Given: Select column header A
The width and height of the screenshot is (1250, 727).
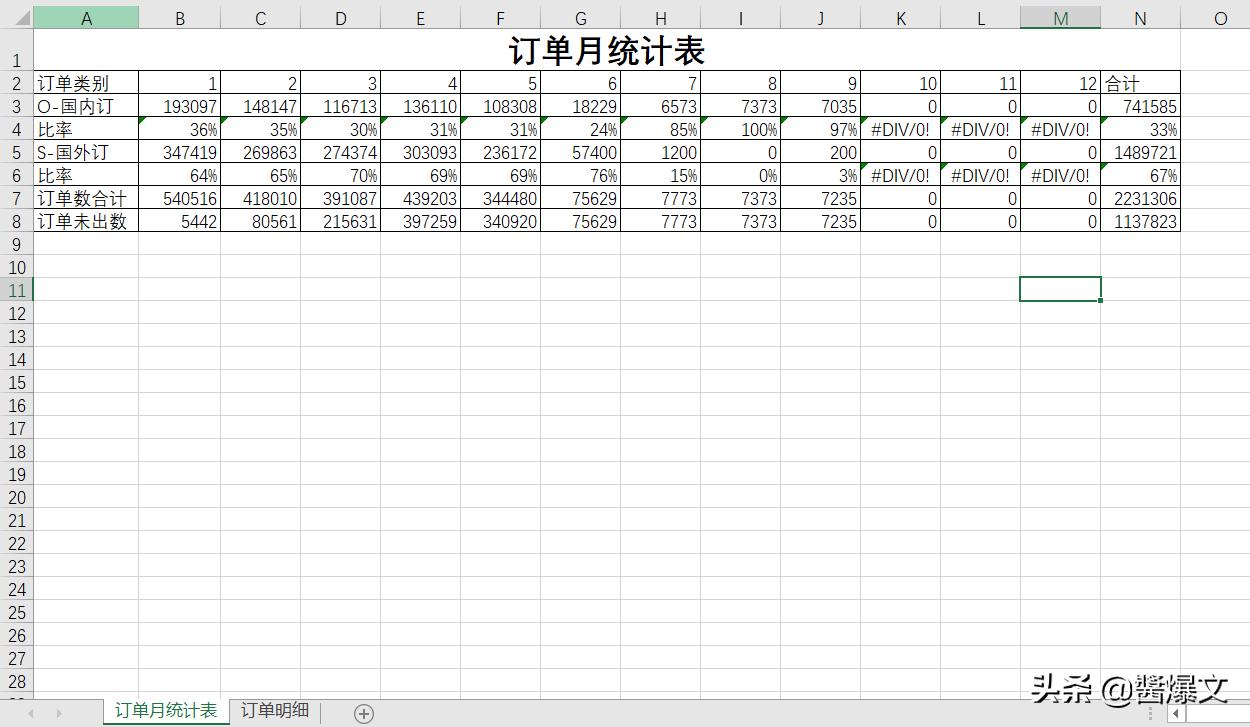Looking at the screenshot, I should pos(86,17).
